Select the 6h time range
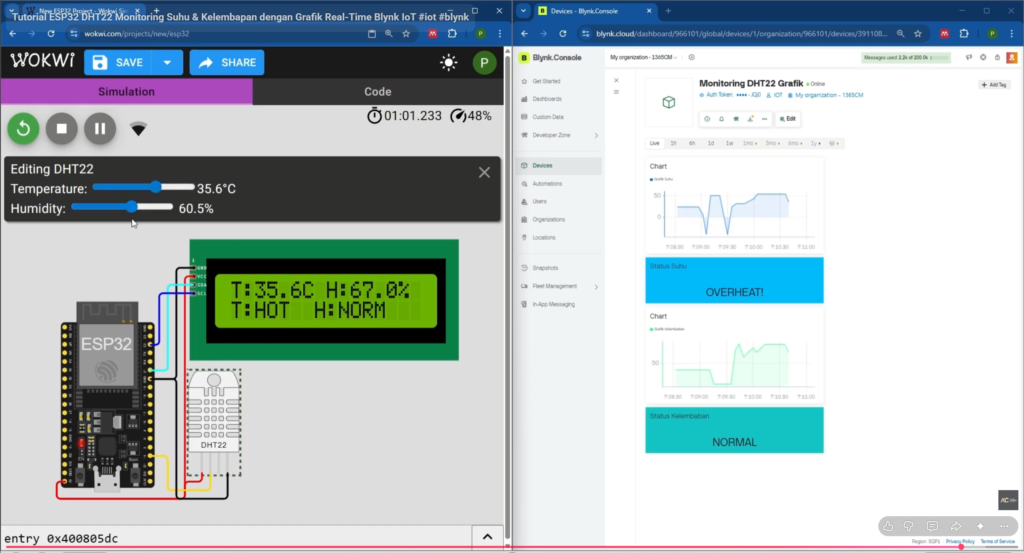The image size is (1024, 553). click(692, 143)
